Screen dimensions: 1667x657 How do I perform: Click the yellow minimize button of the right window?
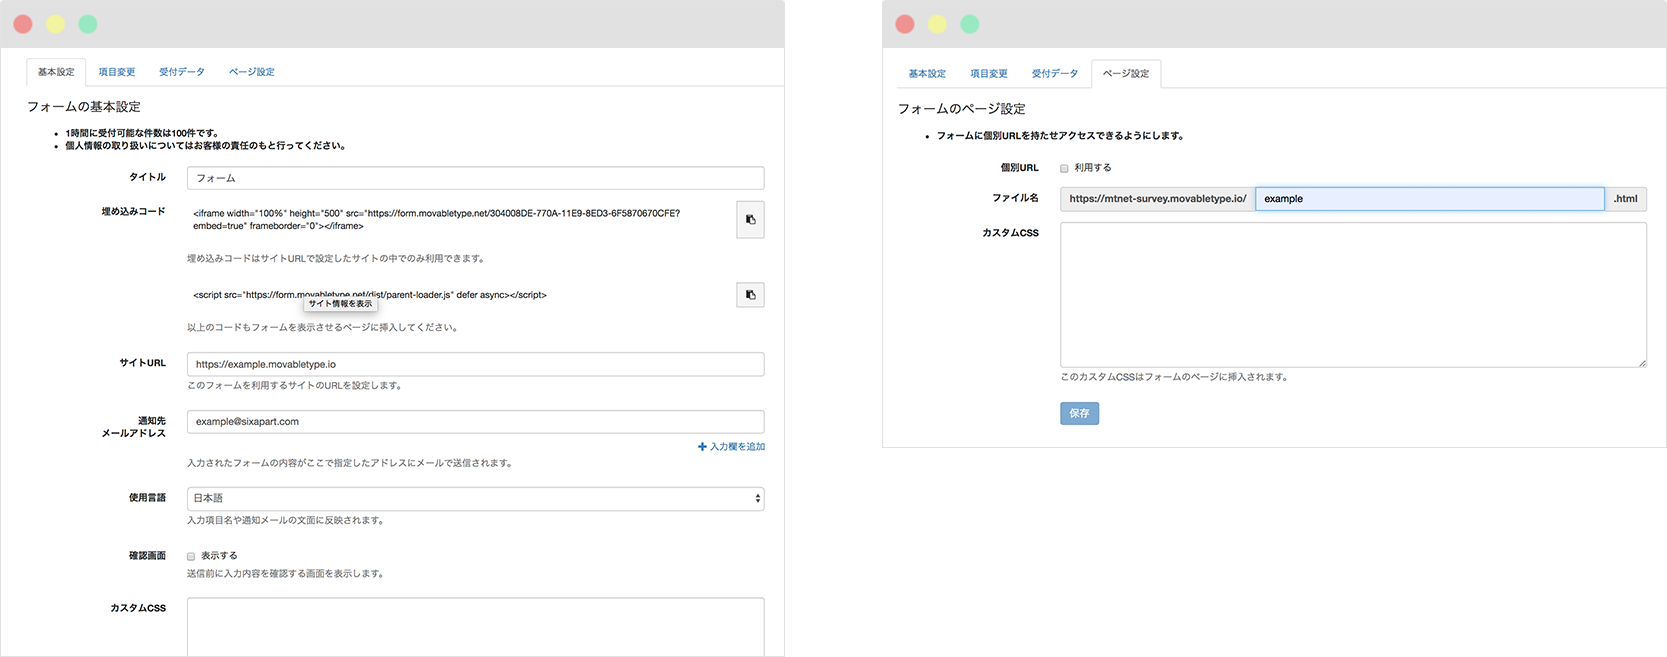[937, 24]
